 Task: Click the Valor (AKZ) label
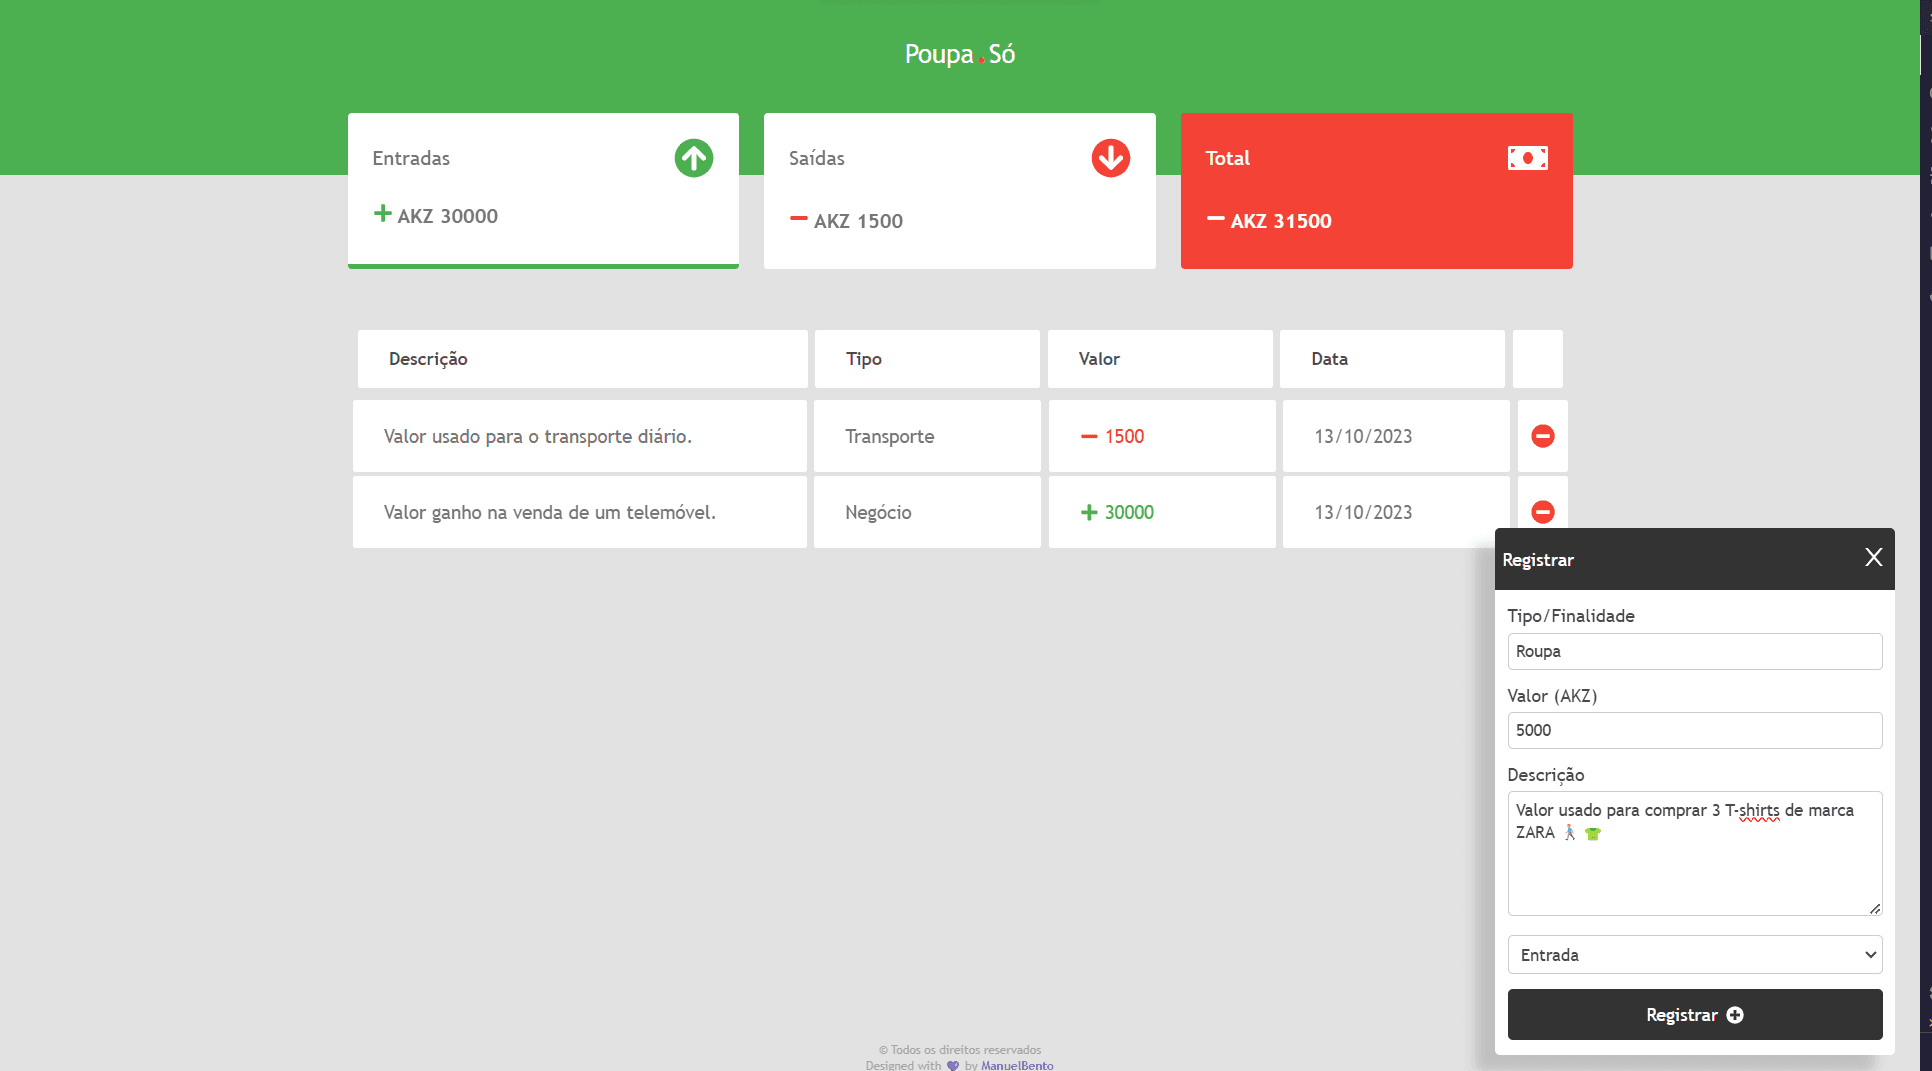point(1552,696)
